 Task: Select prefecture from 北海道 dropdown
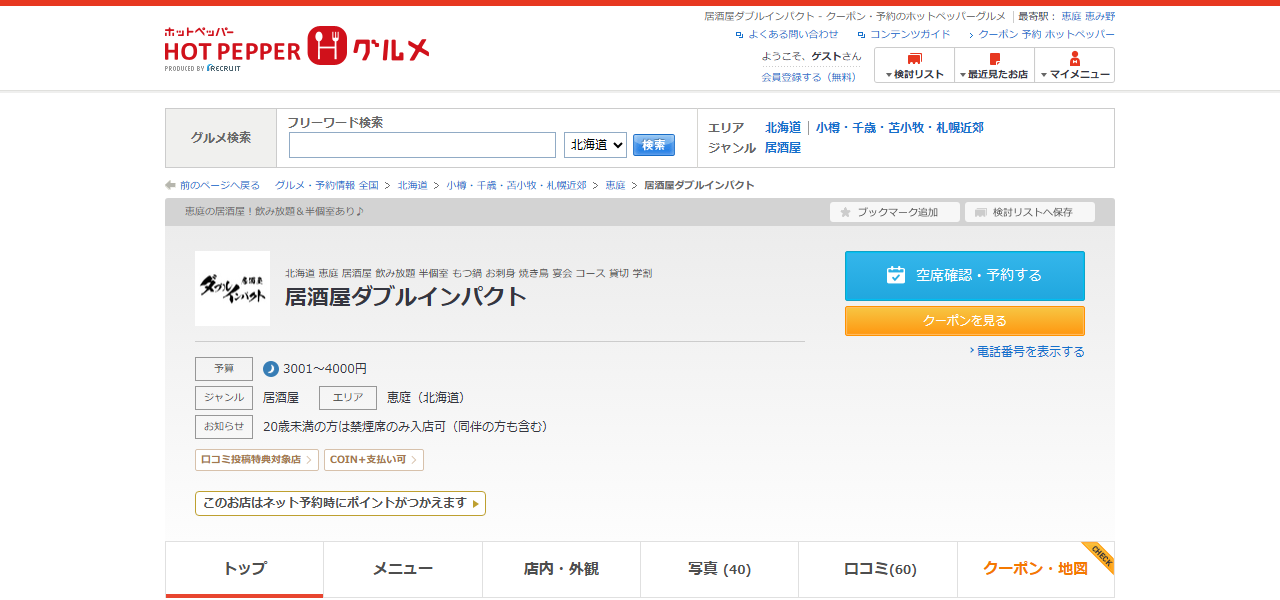click(595, 145)
